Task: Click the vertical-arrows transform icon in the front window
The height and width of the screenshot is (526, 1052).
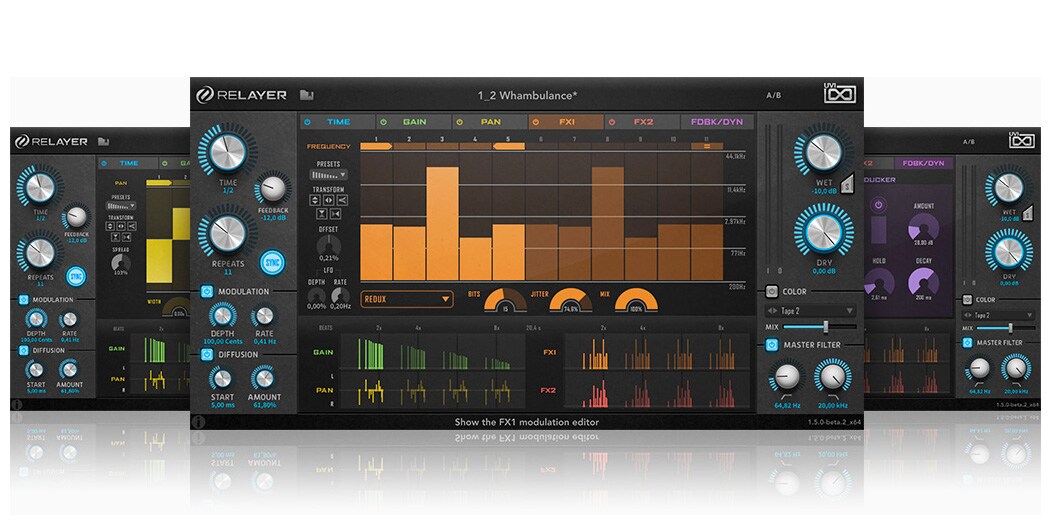Action: (315, 200)
